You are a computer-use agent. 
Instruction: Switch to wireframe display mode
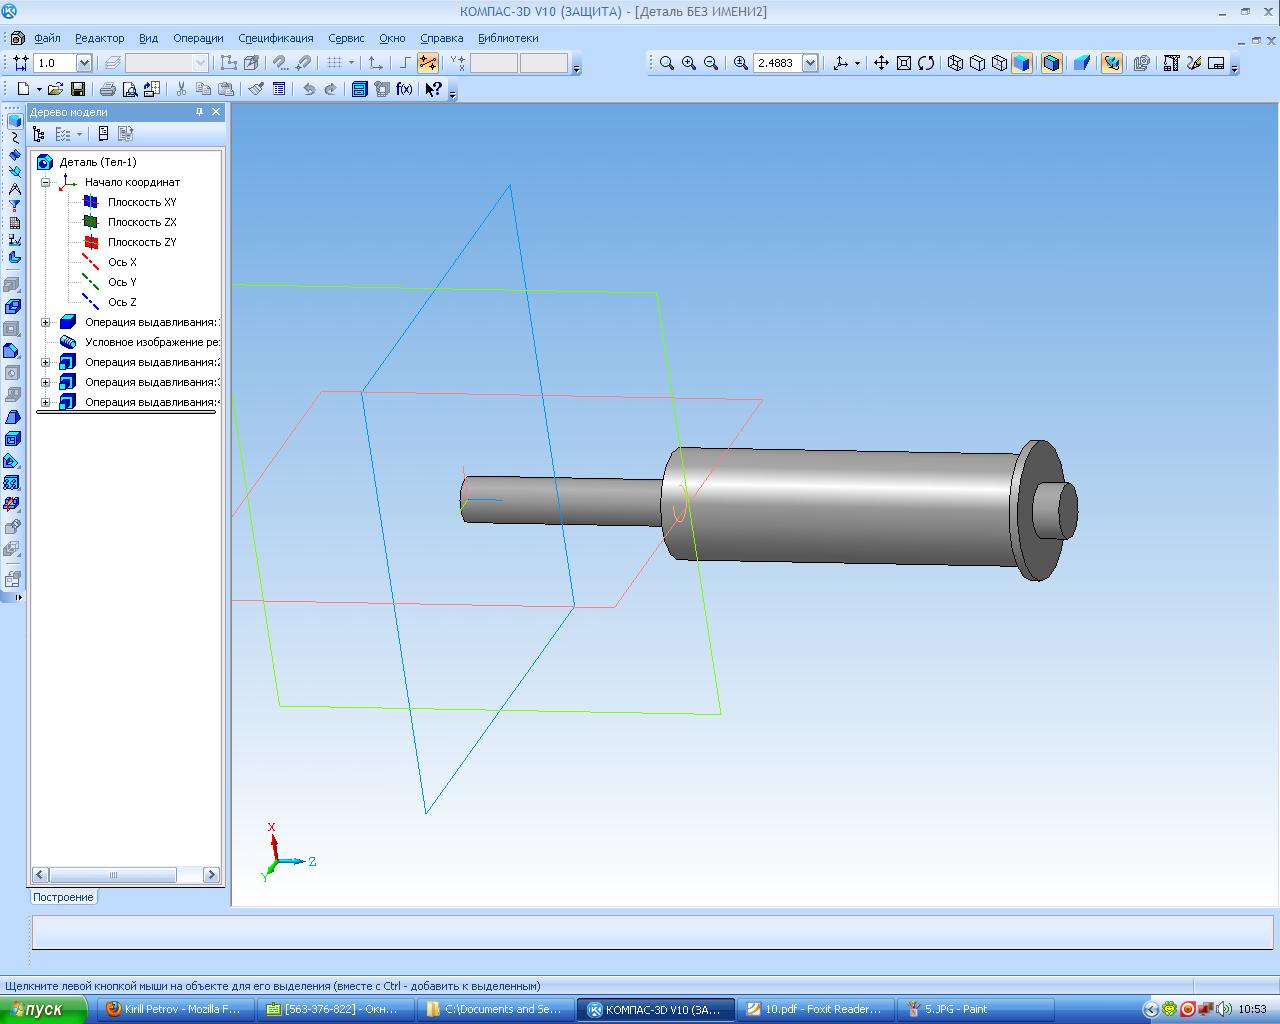[x=955, y=63]
